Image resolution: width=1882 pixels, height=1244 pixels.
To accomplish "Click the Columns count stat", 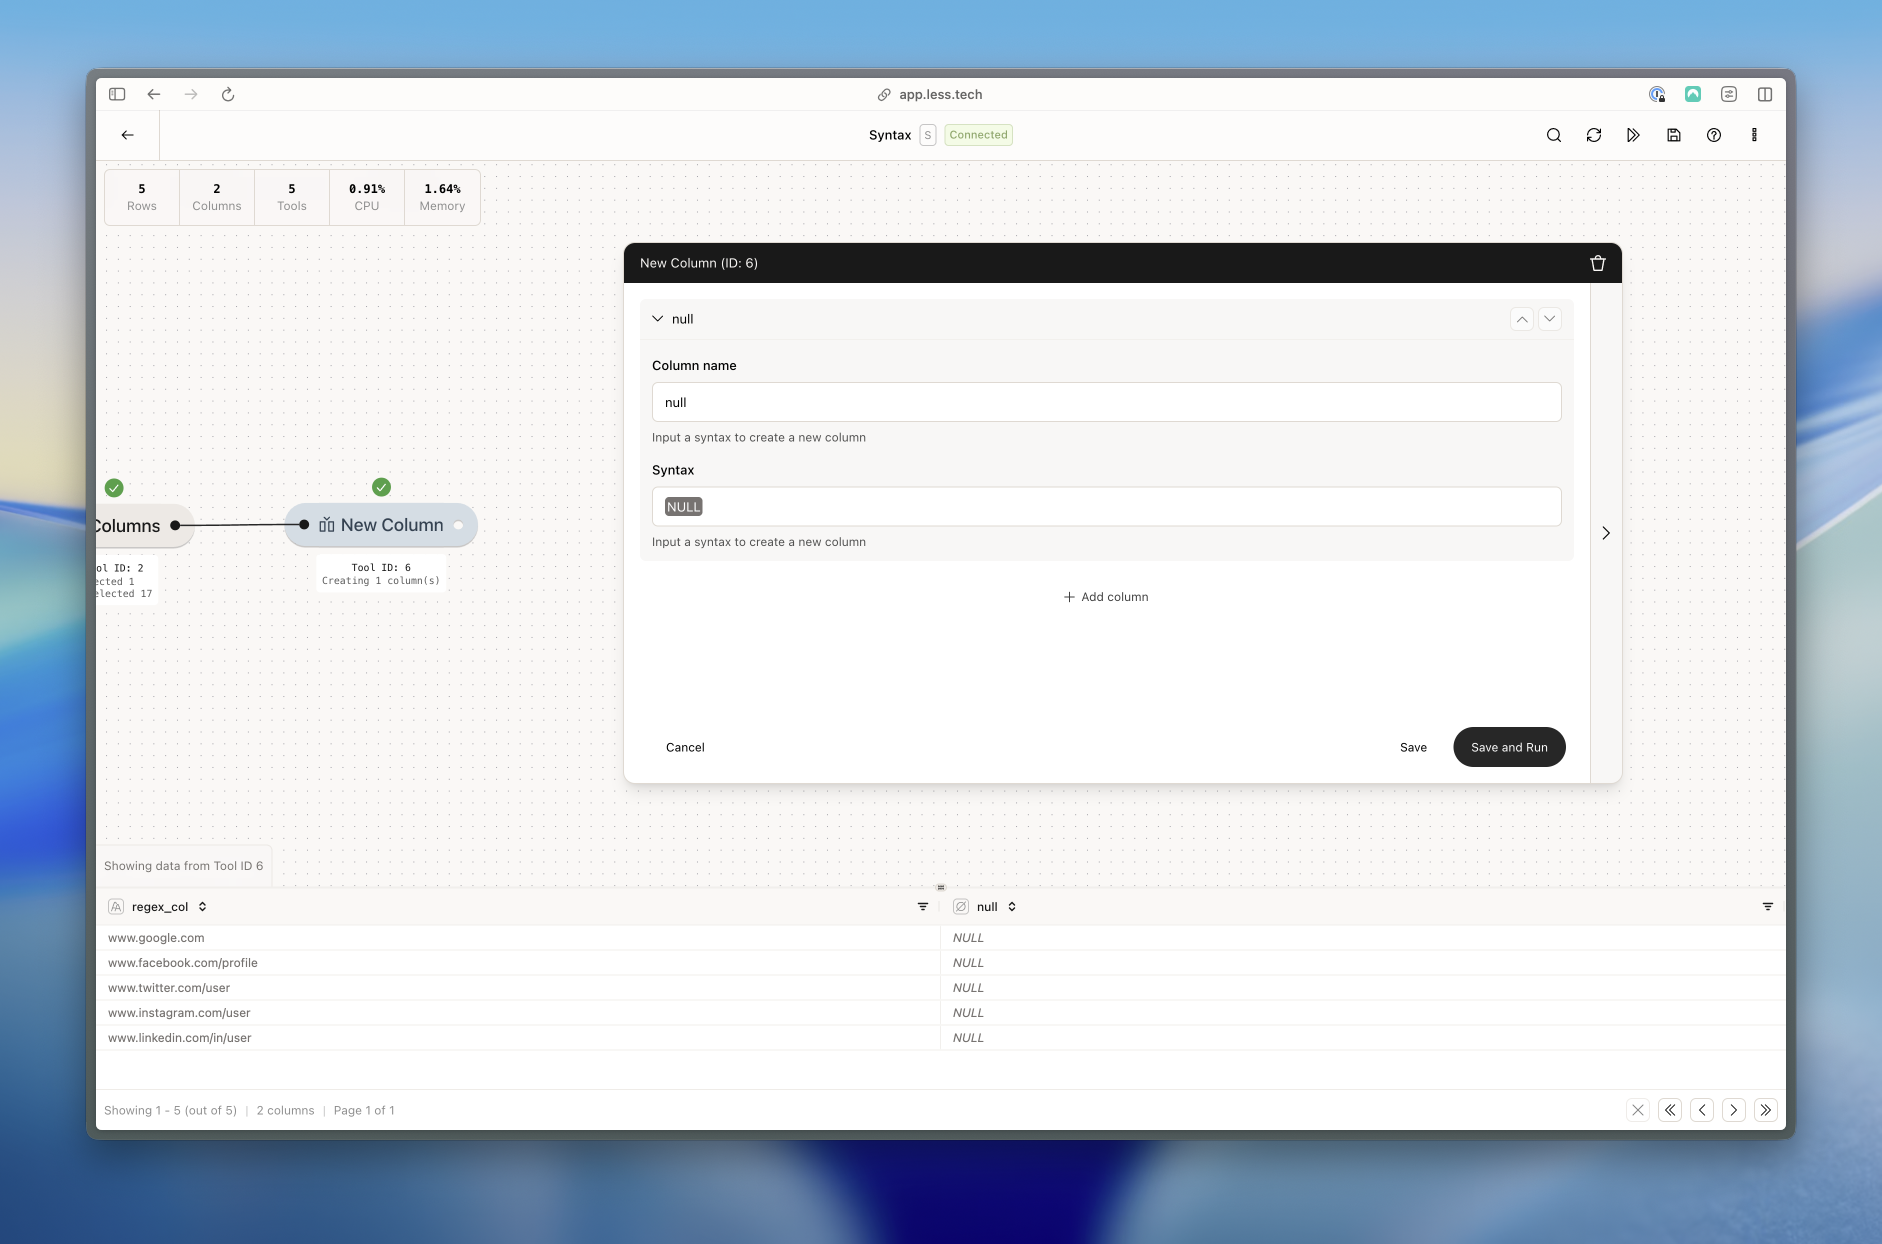I will [217, 197].
